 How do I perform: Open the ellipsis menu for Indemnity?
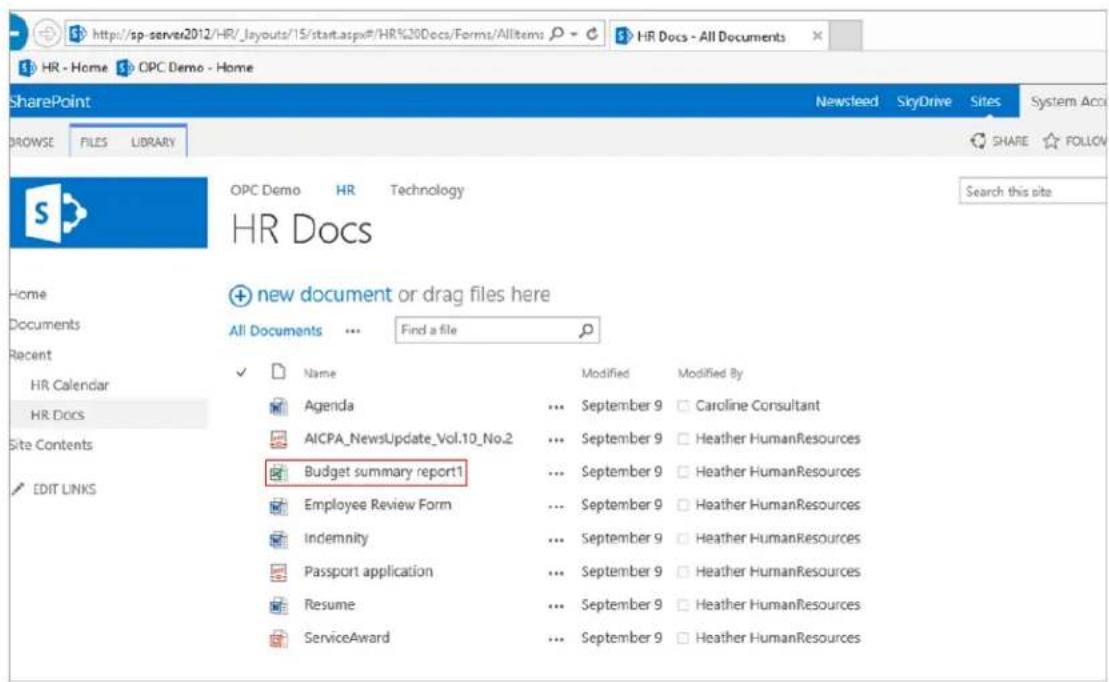[x=556, y=541]
